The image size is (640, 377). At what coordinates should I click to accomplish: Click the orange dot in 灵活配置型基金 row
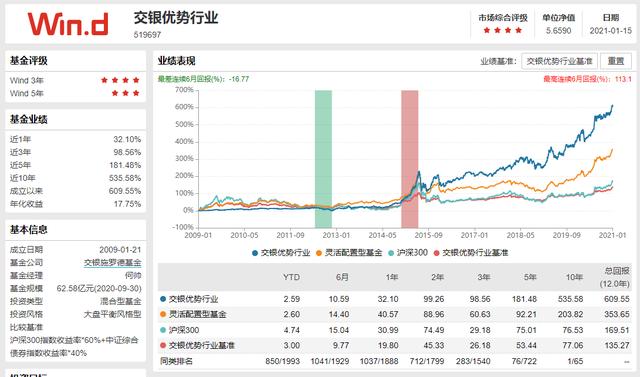tap(163, 314)
